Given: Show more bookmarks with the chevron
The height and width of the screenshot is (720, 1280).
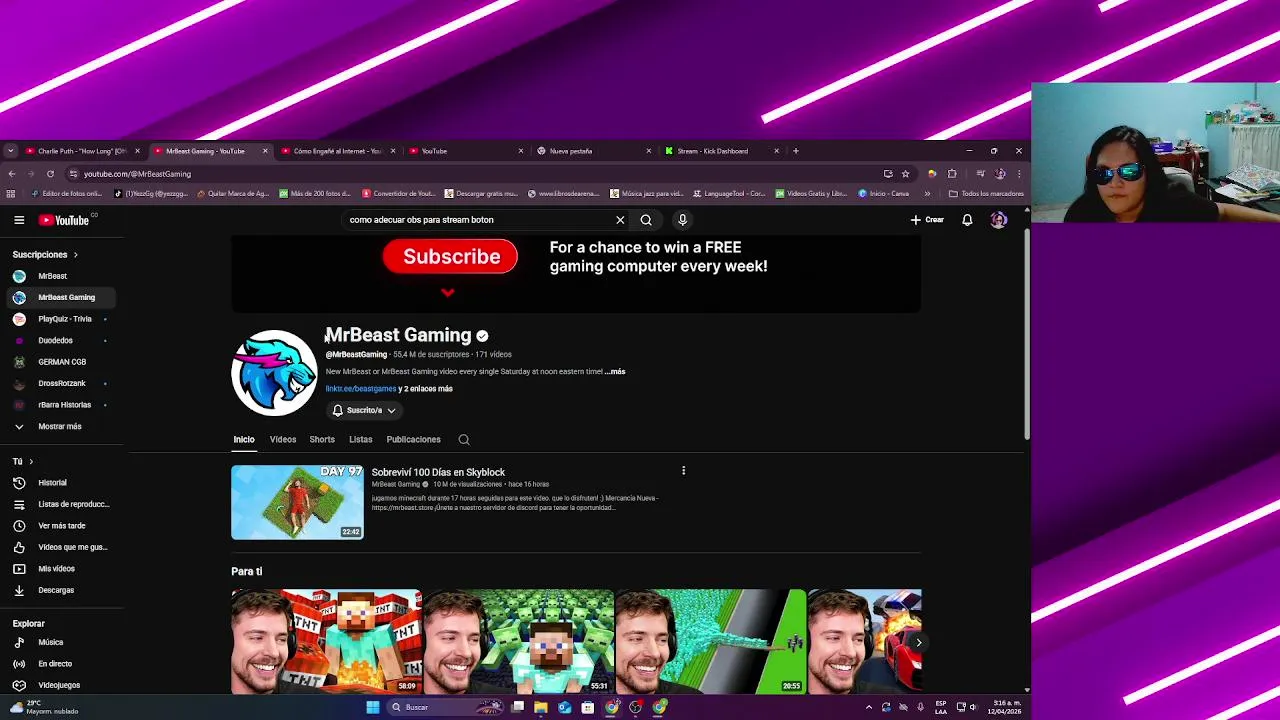Looking at the screenshot, I should pos(928,194).
